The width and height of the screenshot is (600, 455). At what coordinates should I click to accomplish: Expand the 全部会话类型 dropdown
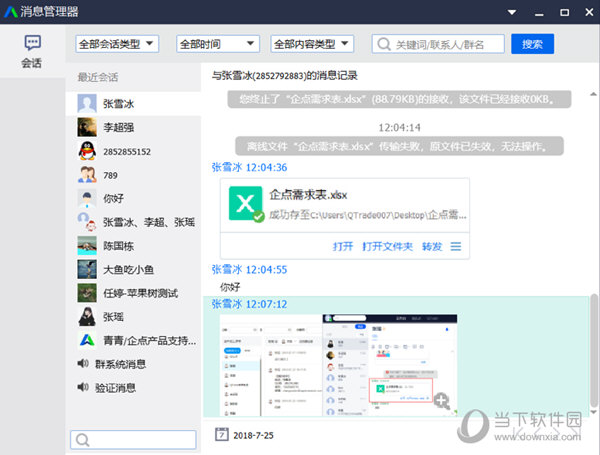[117, 44]
